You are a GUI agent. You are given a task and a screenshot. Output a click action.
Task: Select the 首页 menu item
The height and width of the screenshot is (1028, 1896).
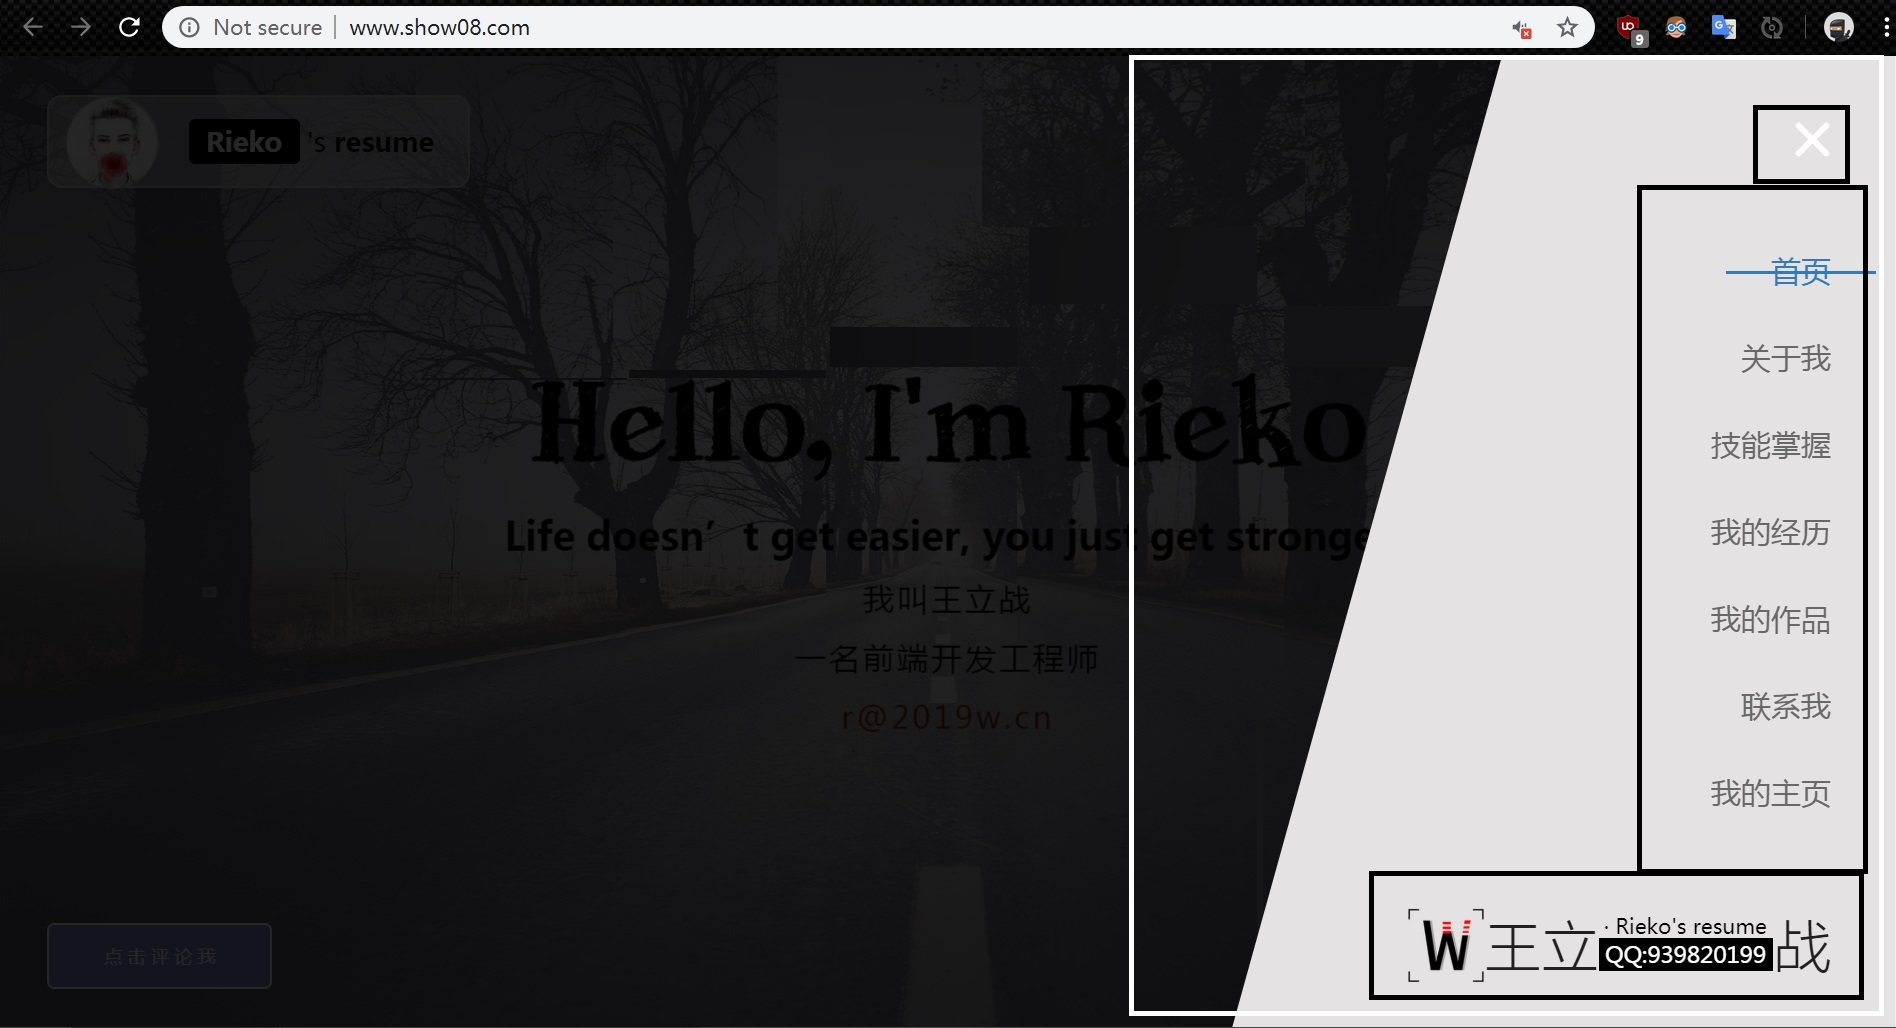coord(1801,272)
